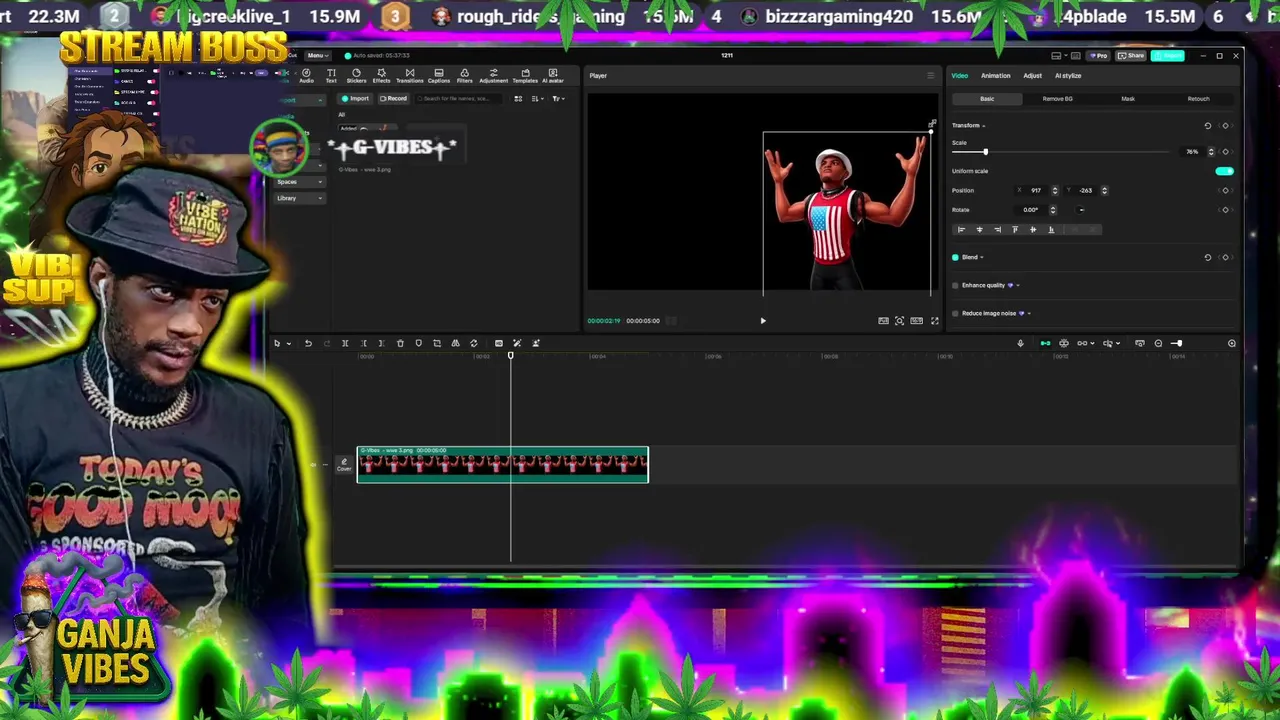Click the zoom-to-fit icon at timeline right end
This screenshot has height=720, width=1280.
[x=1231, y=343]
